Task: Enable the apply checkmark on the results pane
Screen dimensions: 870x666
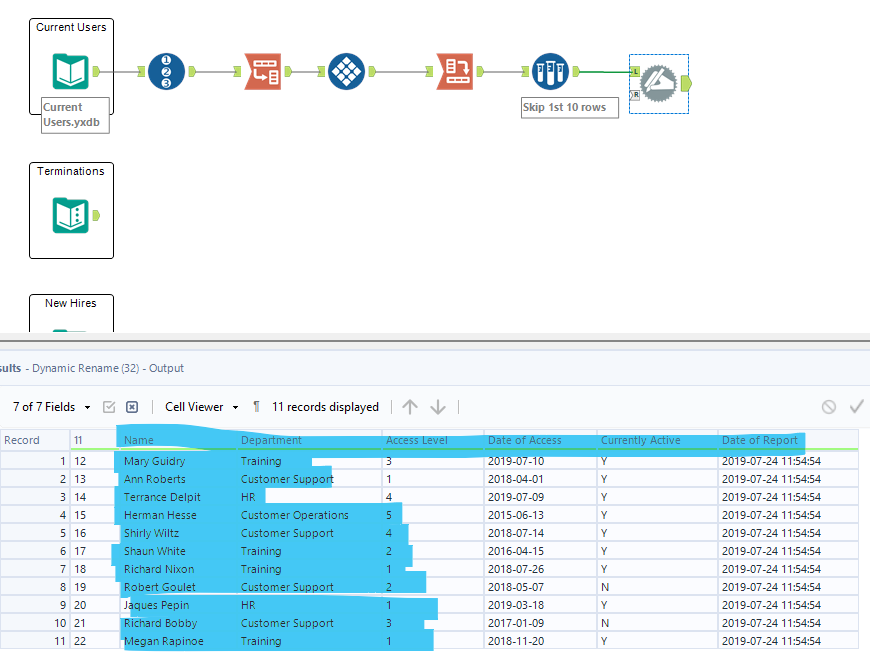Action: pyautogui.click(x=856, y=407)
